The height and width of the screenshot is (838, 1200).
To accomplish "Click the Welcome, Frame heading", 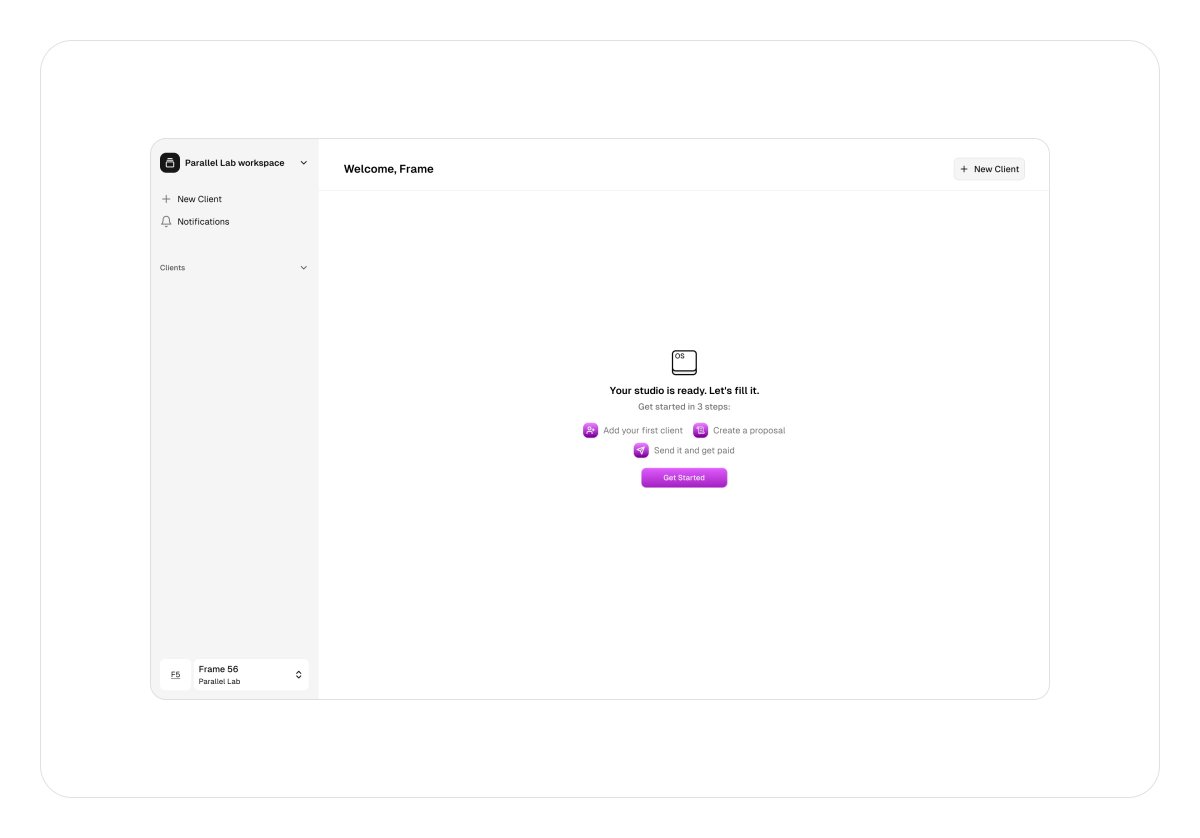I will (x=389, y=169).
